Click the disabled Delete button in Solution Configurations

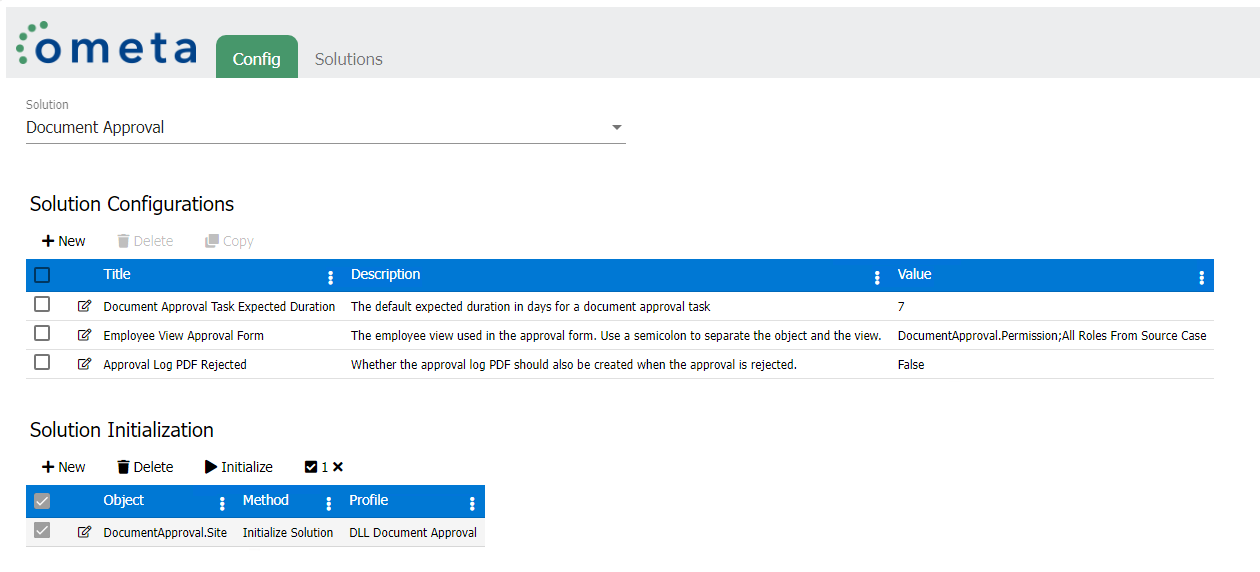[x=145, y=241]
